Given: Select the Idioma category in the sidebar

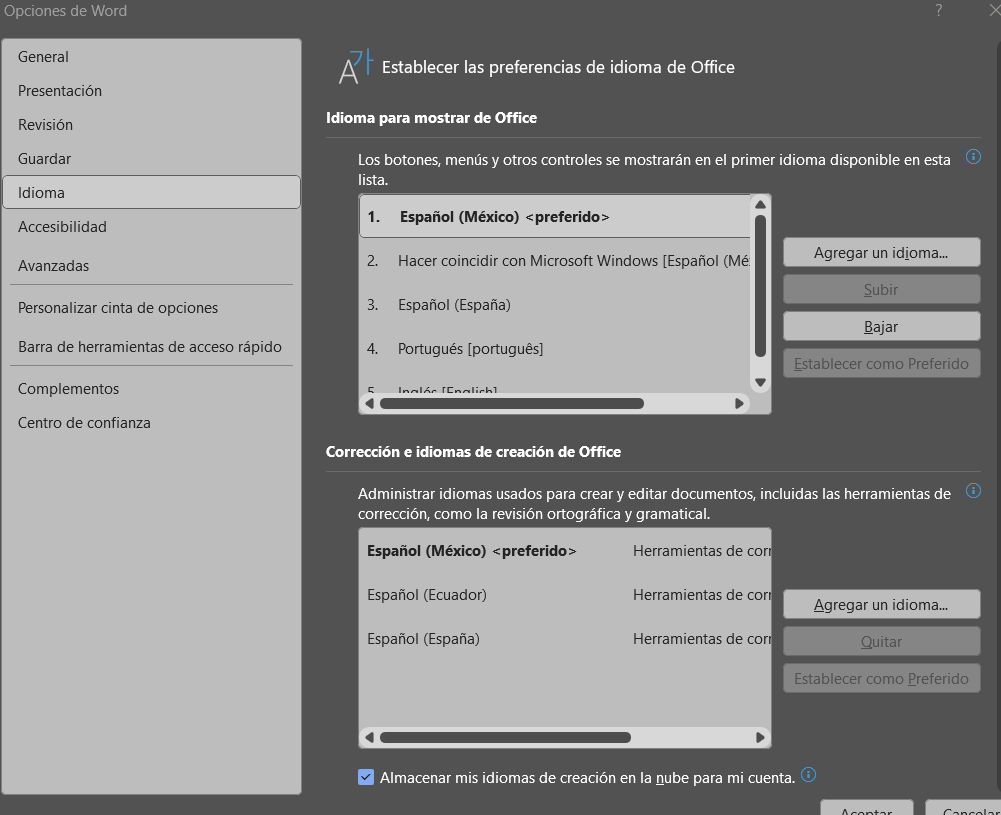Looking at the screenshot, I should [151, 192].
